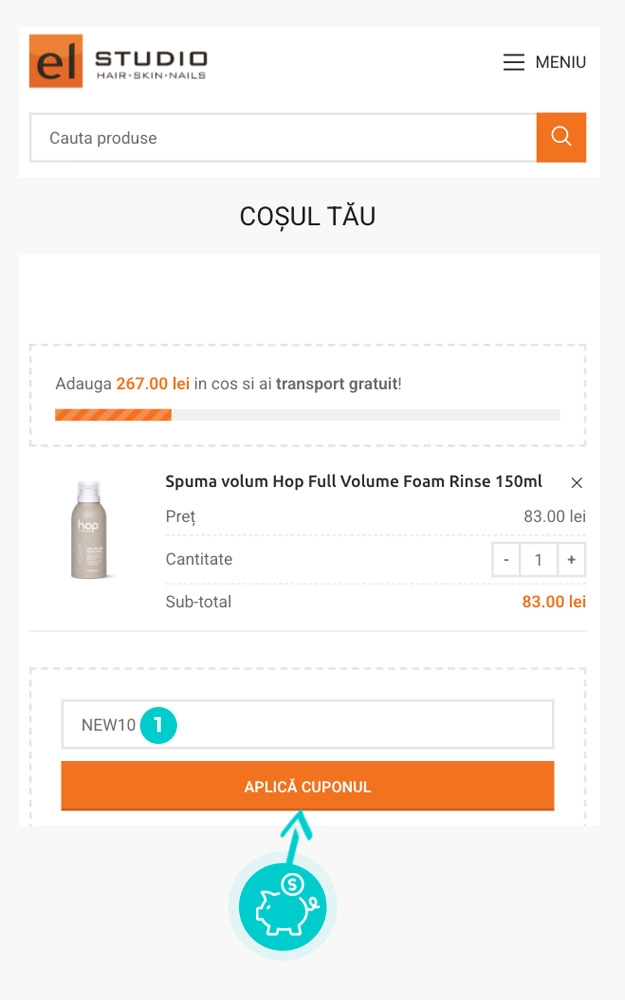Click the free transport progress bar
The width and height of the screenshot is (625, 1000).
(307, 415)
